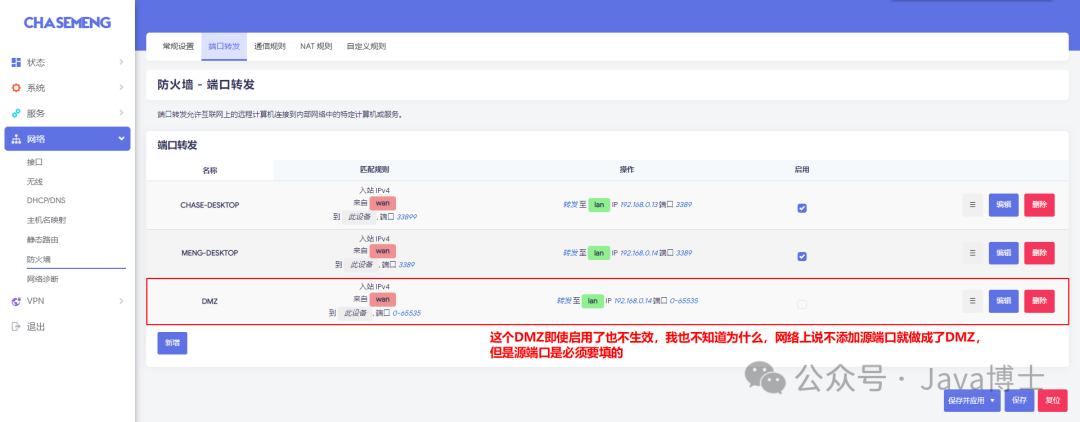Screen dimensions: 1080x422
Task: Click the drag handle icon for DMZ rule
Action: [x=972, y=301]
